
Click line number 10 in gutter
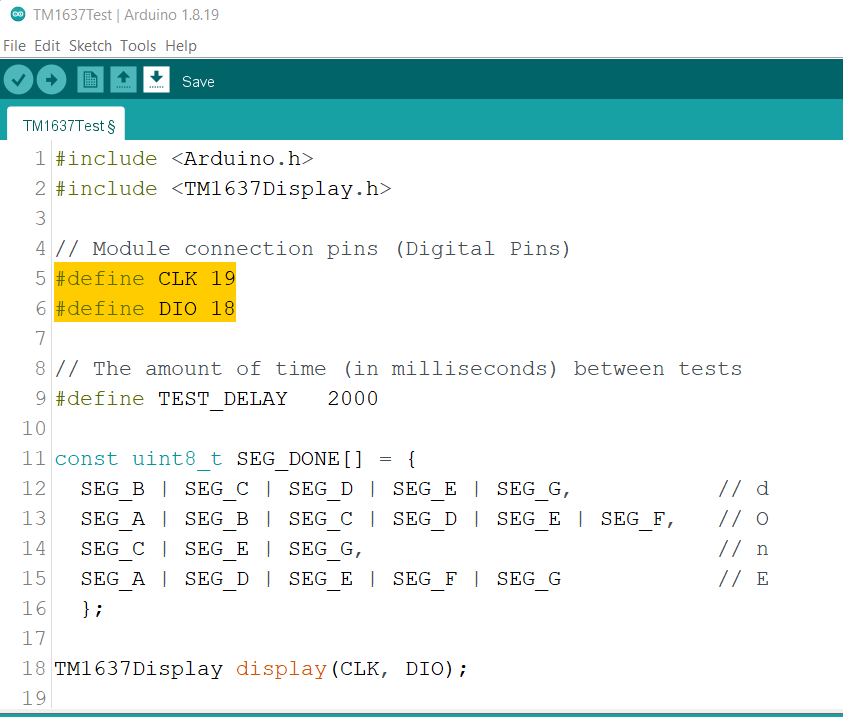(x=34, y=429)
